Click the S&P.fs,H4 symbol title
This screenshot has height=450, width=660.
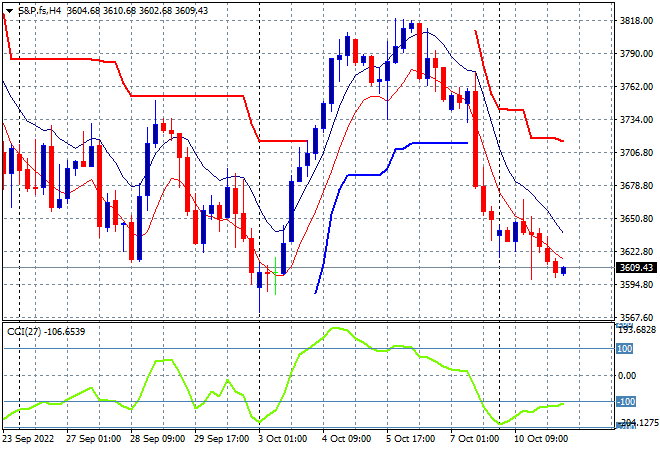pos(39,11)
